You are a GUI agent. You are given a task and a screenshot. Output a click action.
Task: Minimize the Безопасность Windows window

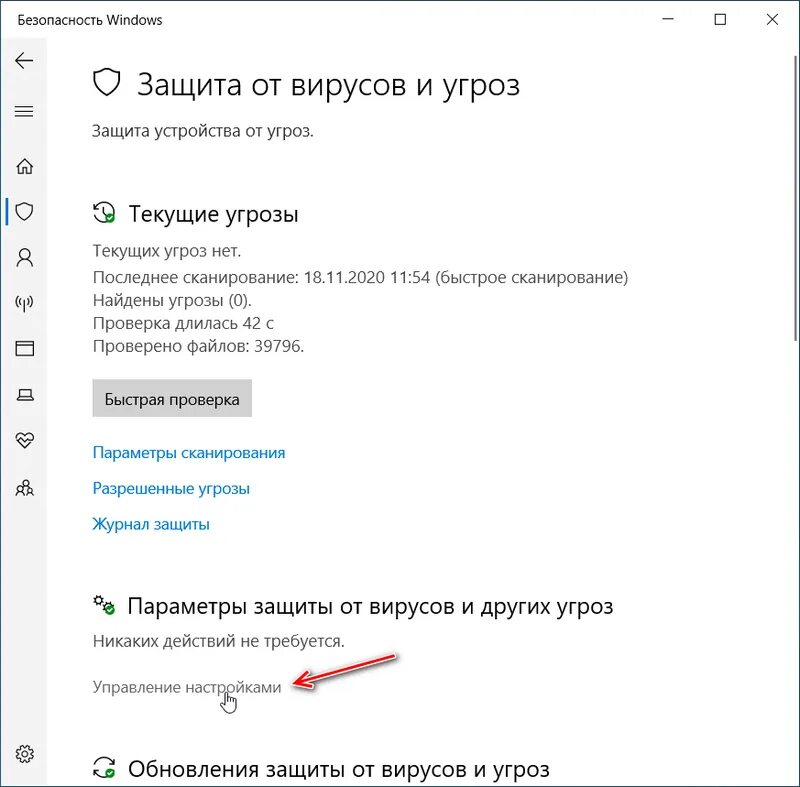[668, 19]
